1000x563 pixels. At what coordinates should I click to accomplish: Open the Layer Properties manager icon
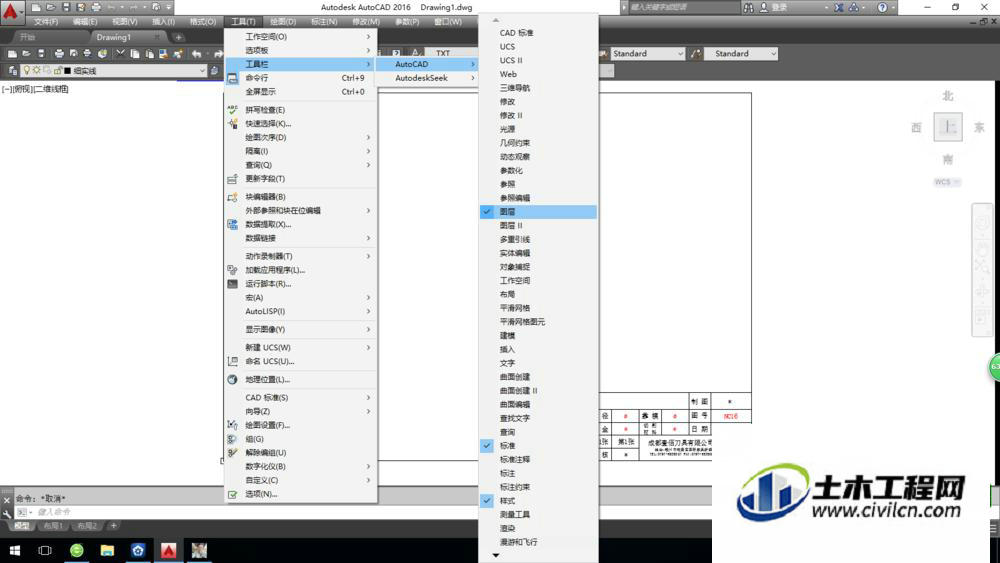(x=13, y=71)
